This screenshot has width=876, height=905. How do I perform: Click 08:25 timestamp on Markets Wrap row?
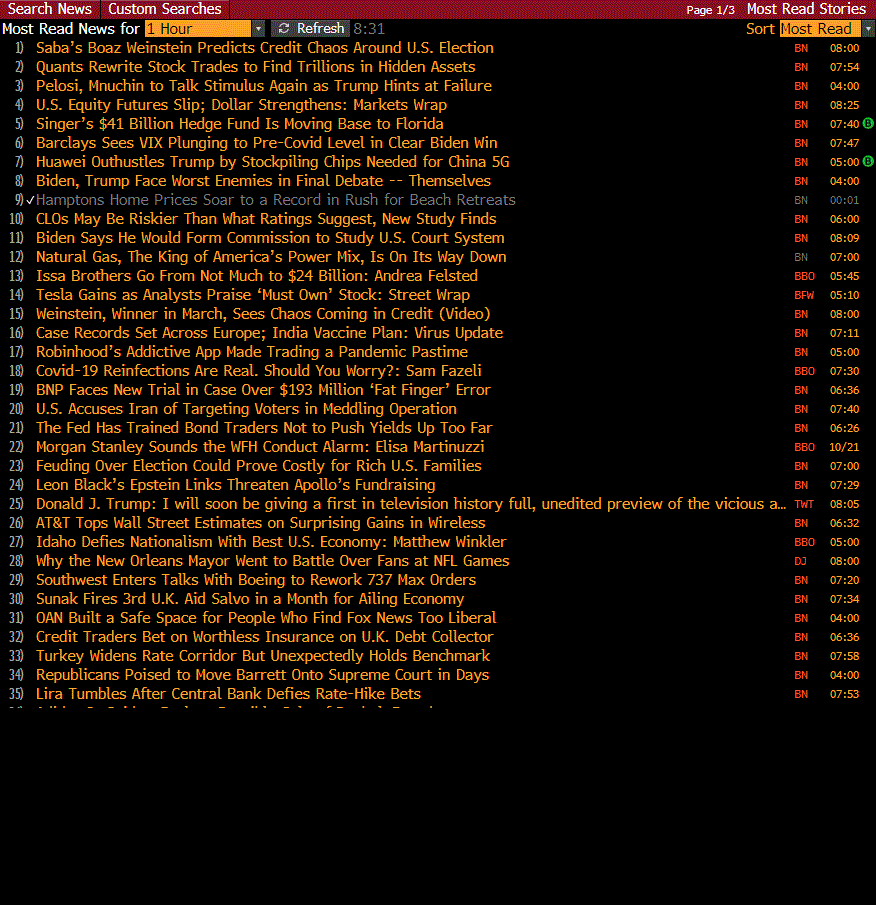point(844,105)
